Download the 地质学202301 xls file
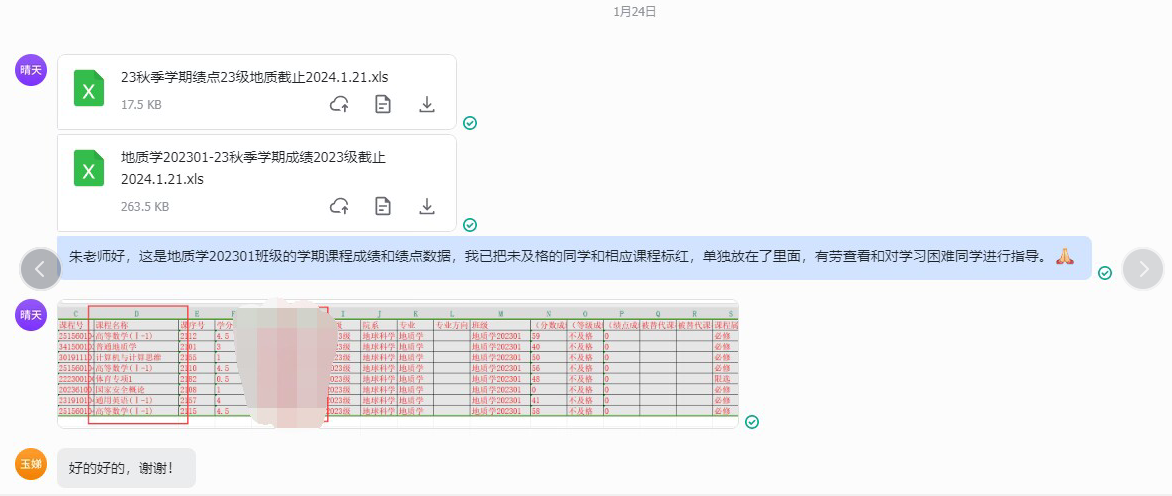Image resolution: width=1172 pixels, height=496 pixels. point(426,206)
